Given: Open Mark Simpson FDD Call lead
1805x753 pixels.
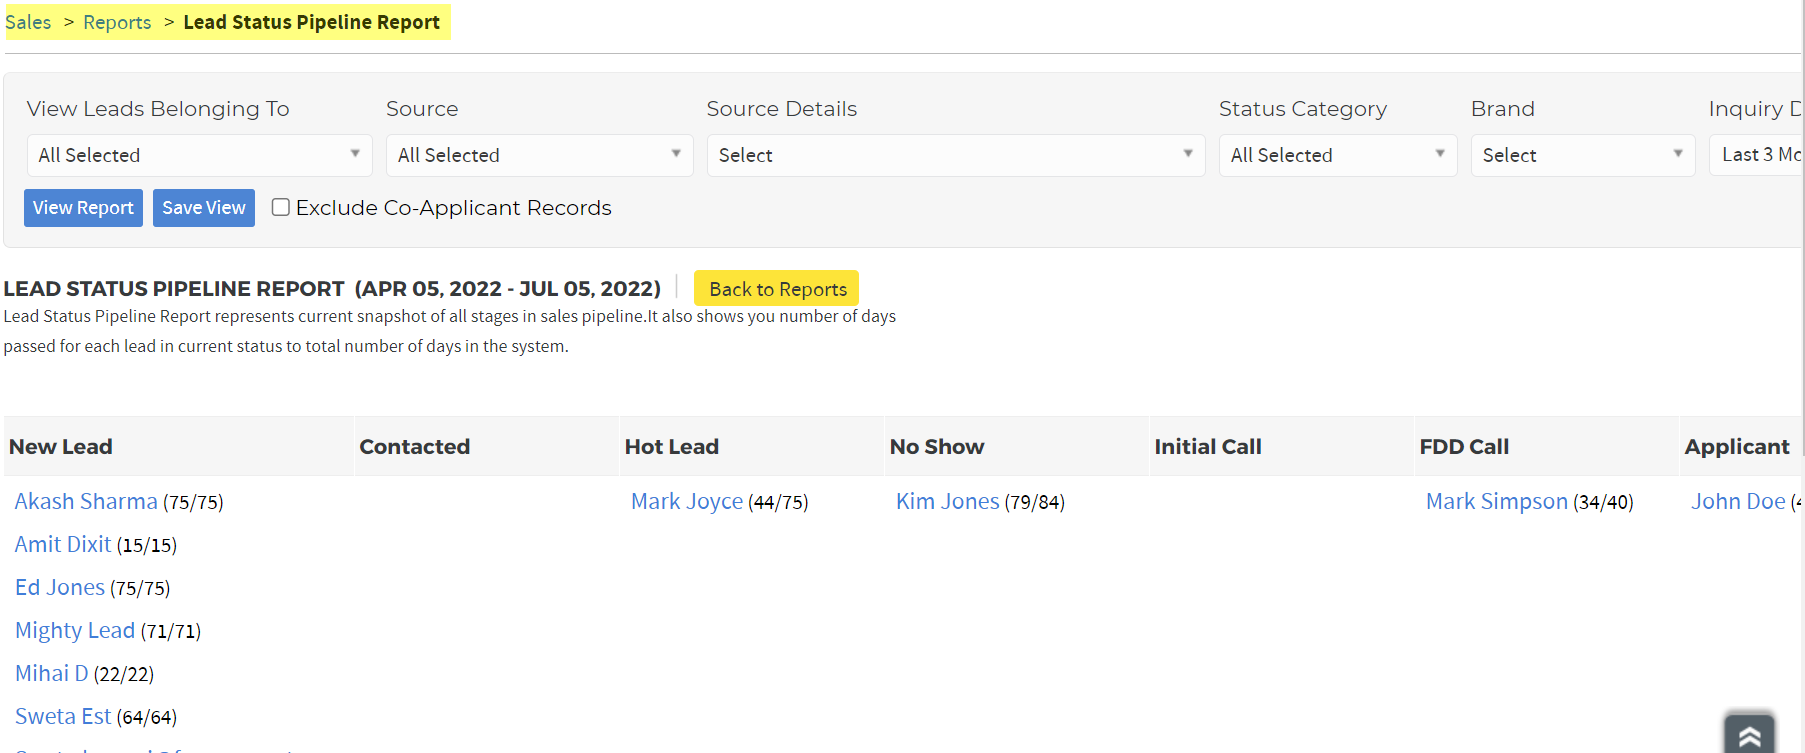Looking at the screenshot, I should tap(1497, 501).
